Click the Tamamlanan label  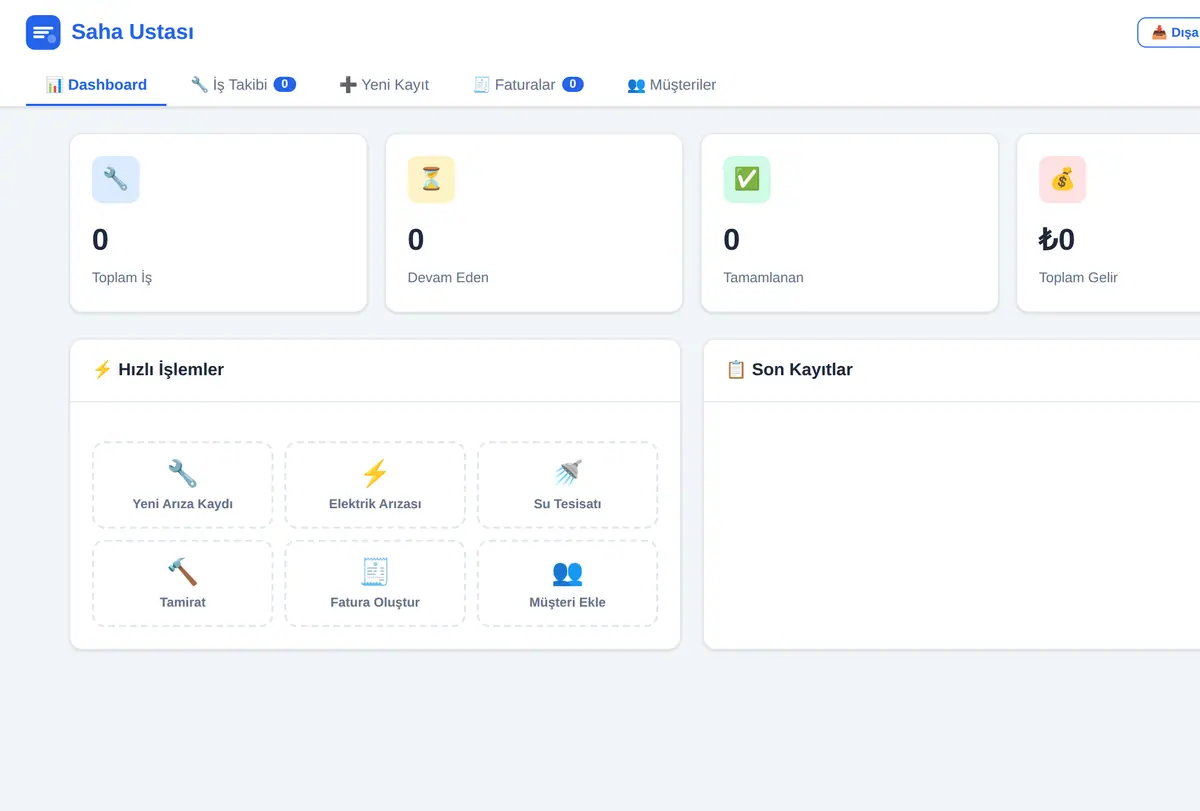pos(764,277)
